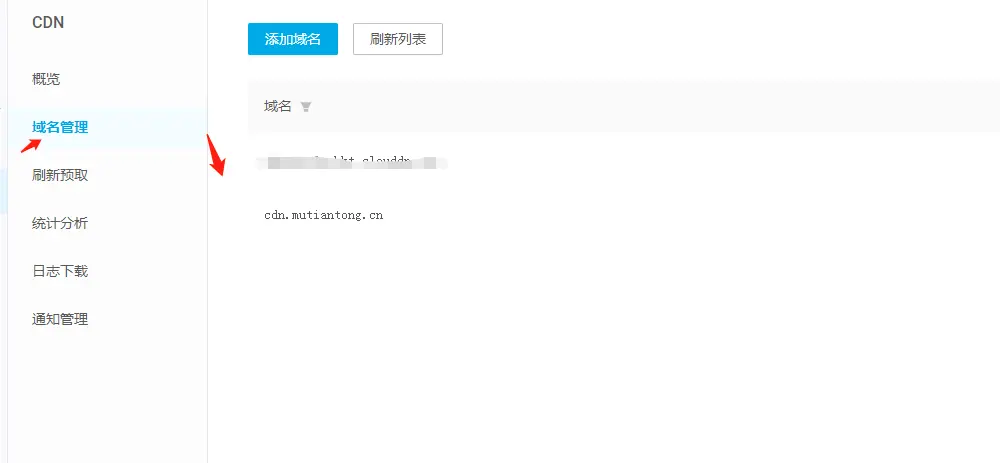Open the cdn.mutiantong.cn domain entry
This screenshot has width=1000, height=463.
point(323,216)
